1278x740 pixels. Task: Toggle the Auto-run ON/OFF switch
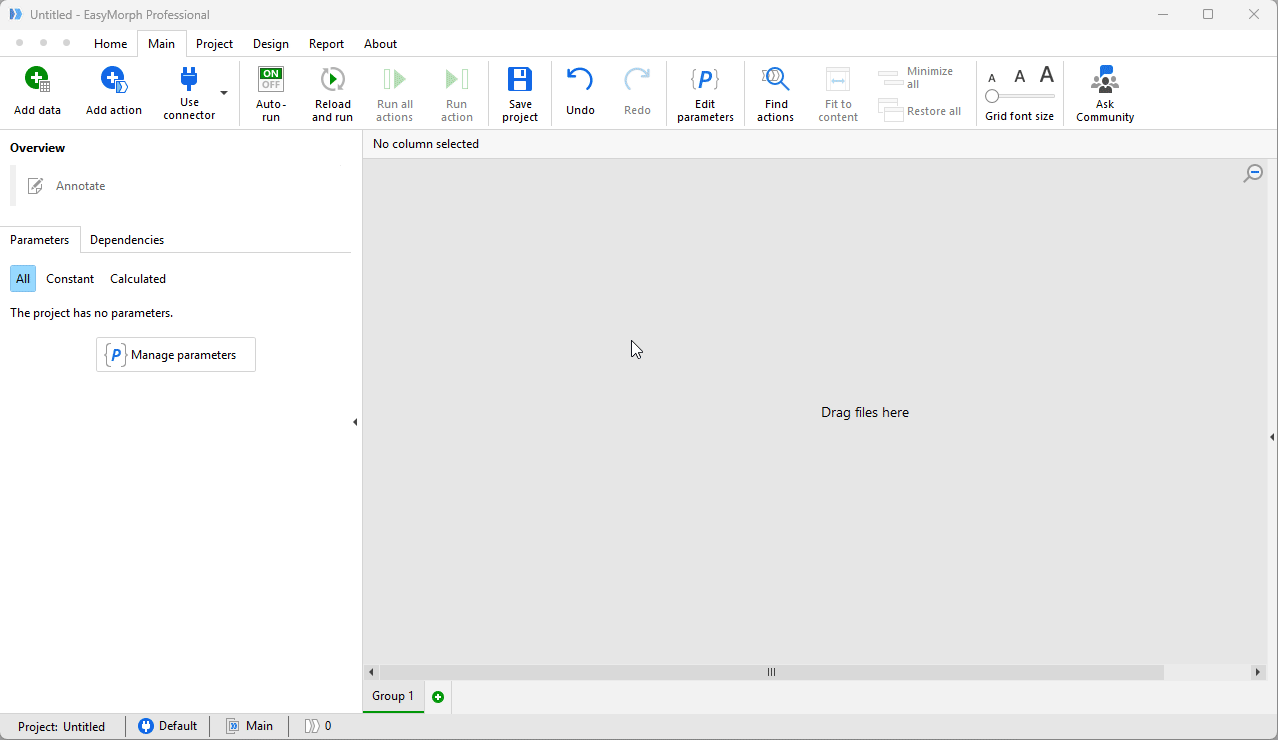[x=271, y=79]
